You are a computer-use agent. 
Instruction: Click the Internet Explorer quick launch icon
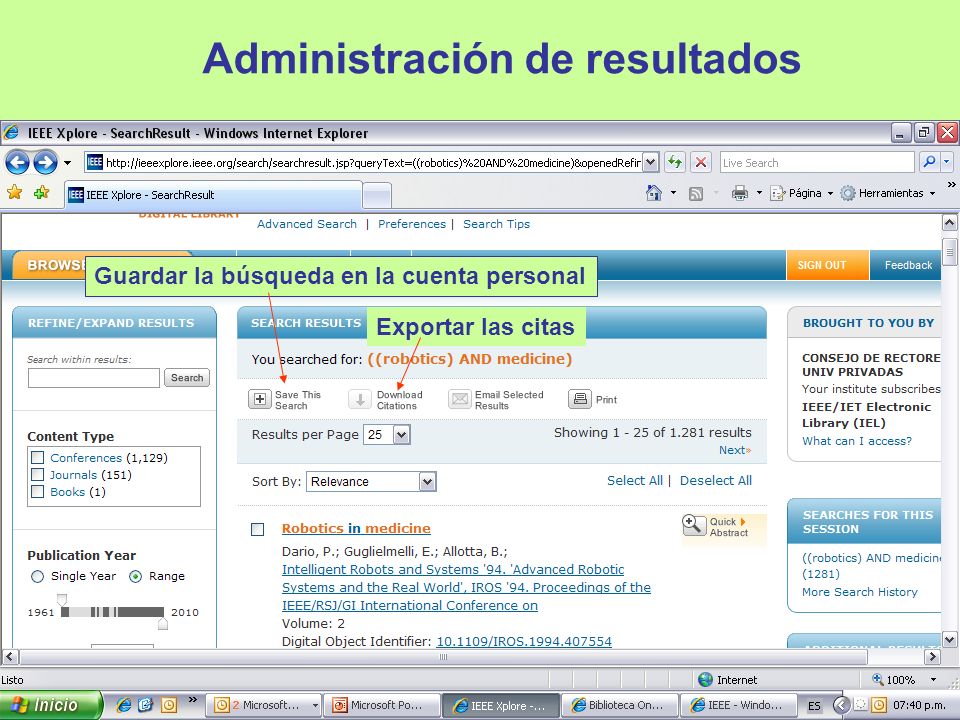coord(124,705)
